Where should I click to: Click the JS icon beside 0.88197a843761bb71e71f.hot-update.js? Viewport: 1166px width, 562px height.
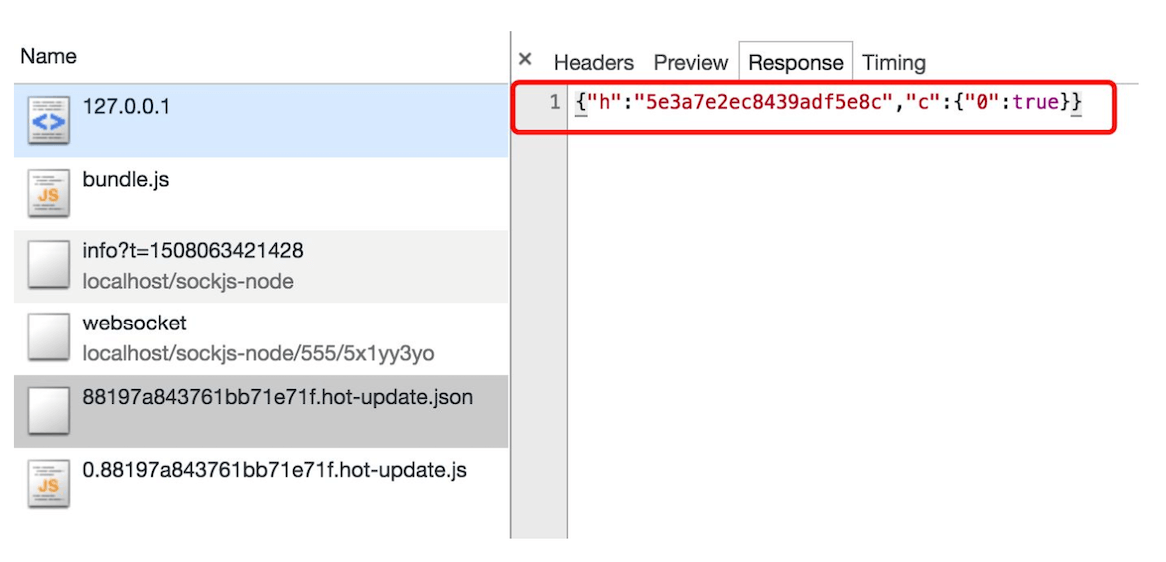coord(48,484)
